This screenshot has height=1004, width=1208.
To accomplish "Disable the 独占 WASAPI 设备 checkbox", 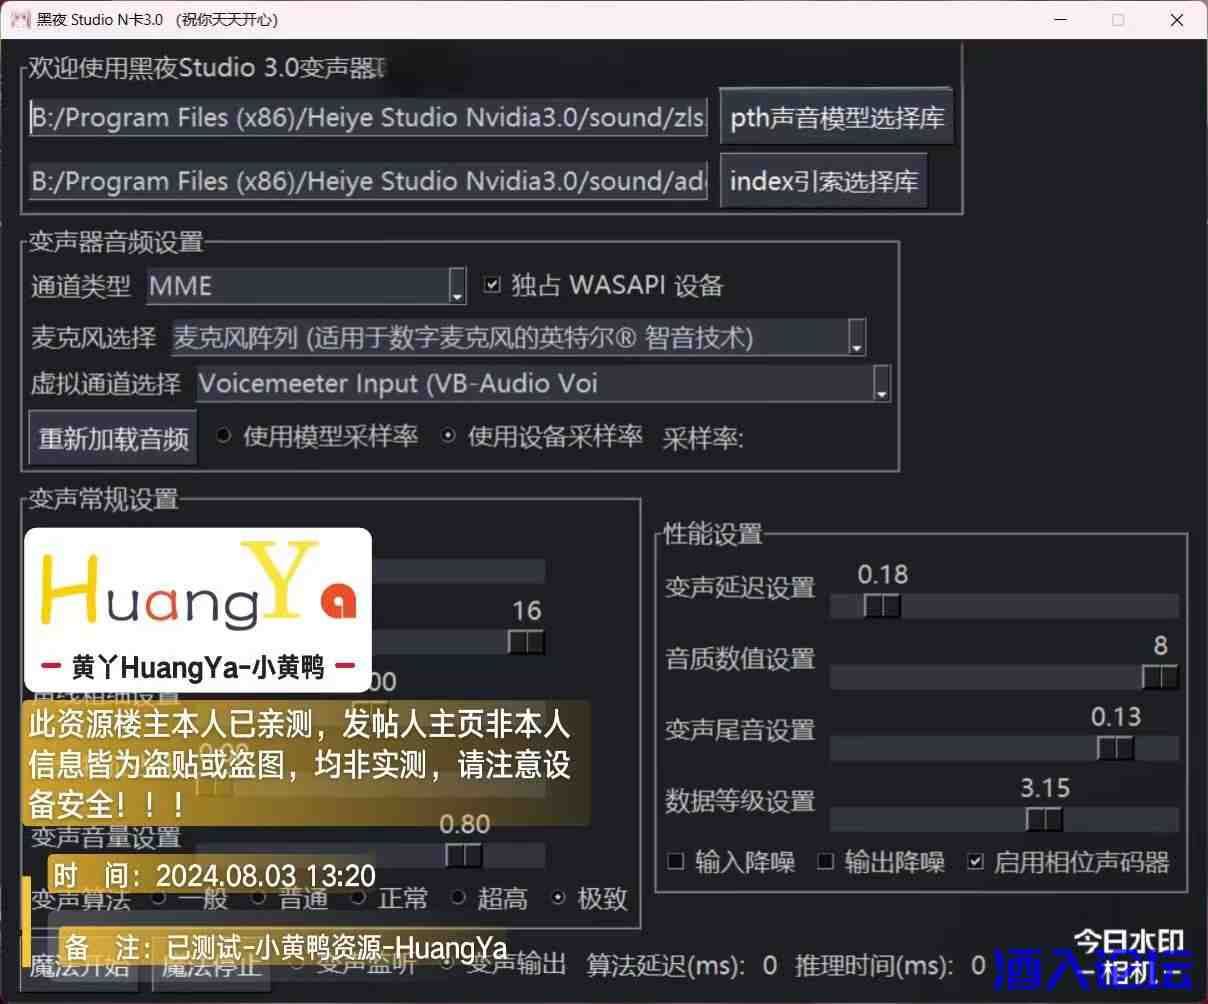I will click(x=491, y=284).
